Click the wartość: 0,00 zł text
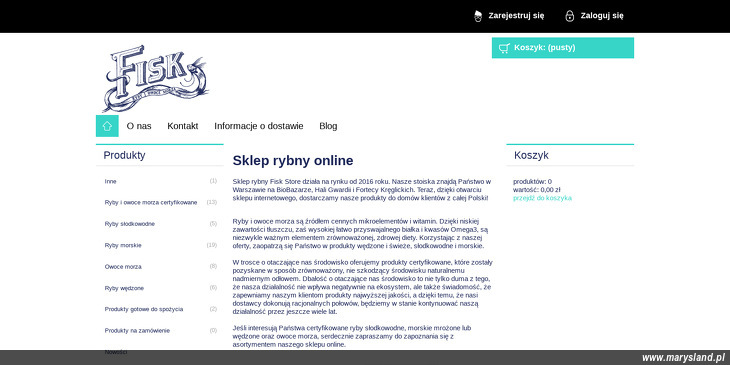 (536, 189)
